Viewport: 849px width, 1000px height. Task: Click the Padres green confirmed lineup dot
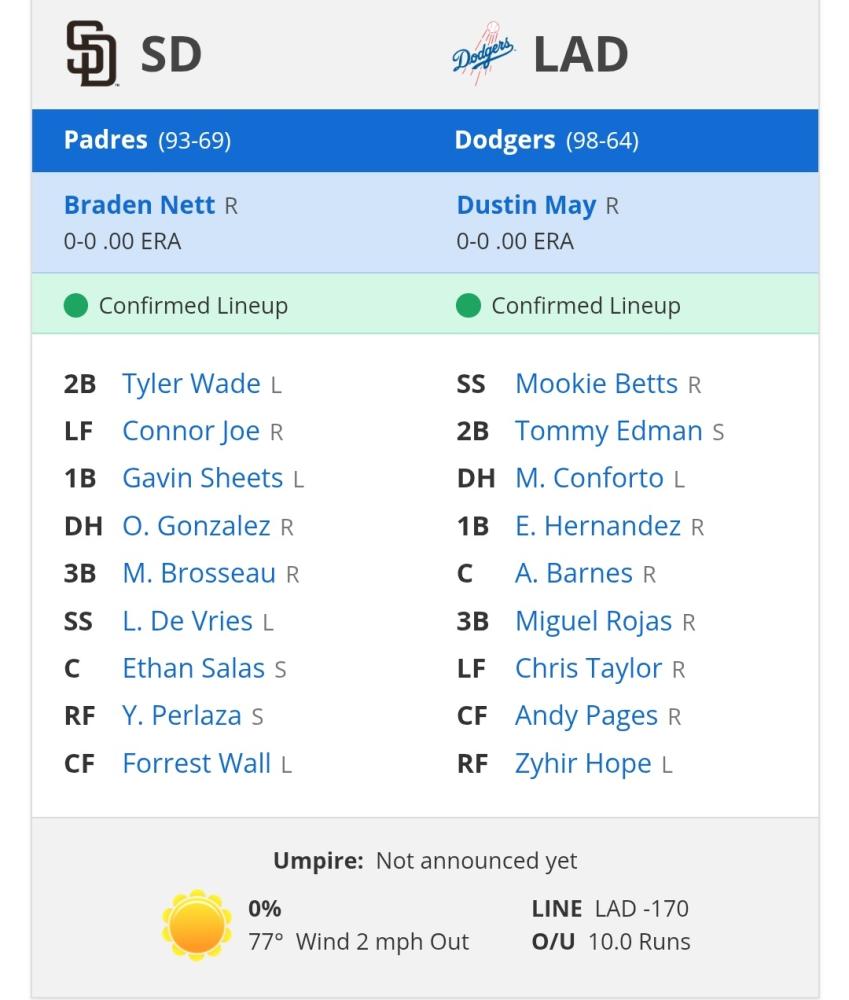coord(76,305)
